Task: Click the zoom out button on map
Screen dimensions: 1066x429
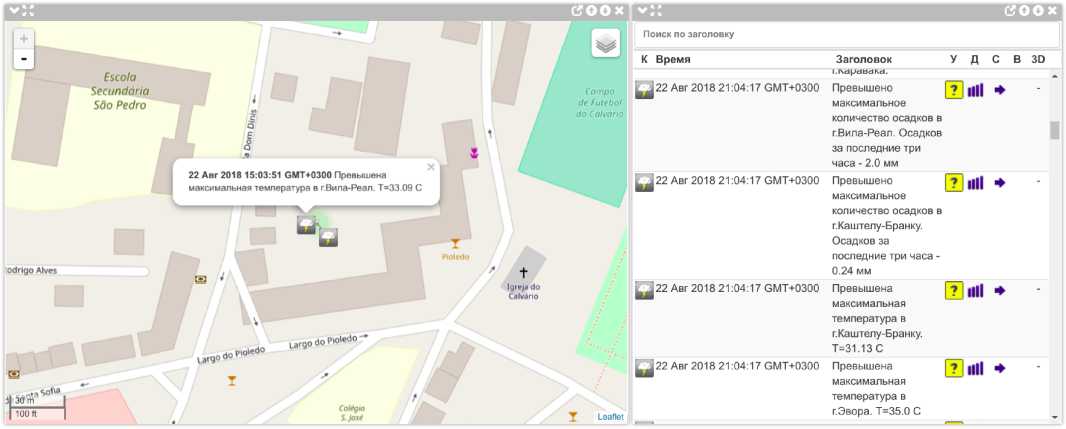Action: [24, 59]
